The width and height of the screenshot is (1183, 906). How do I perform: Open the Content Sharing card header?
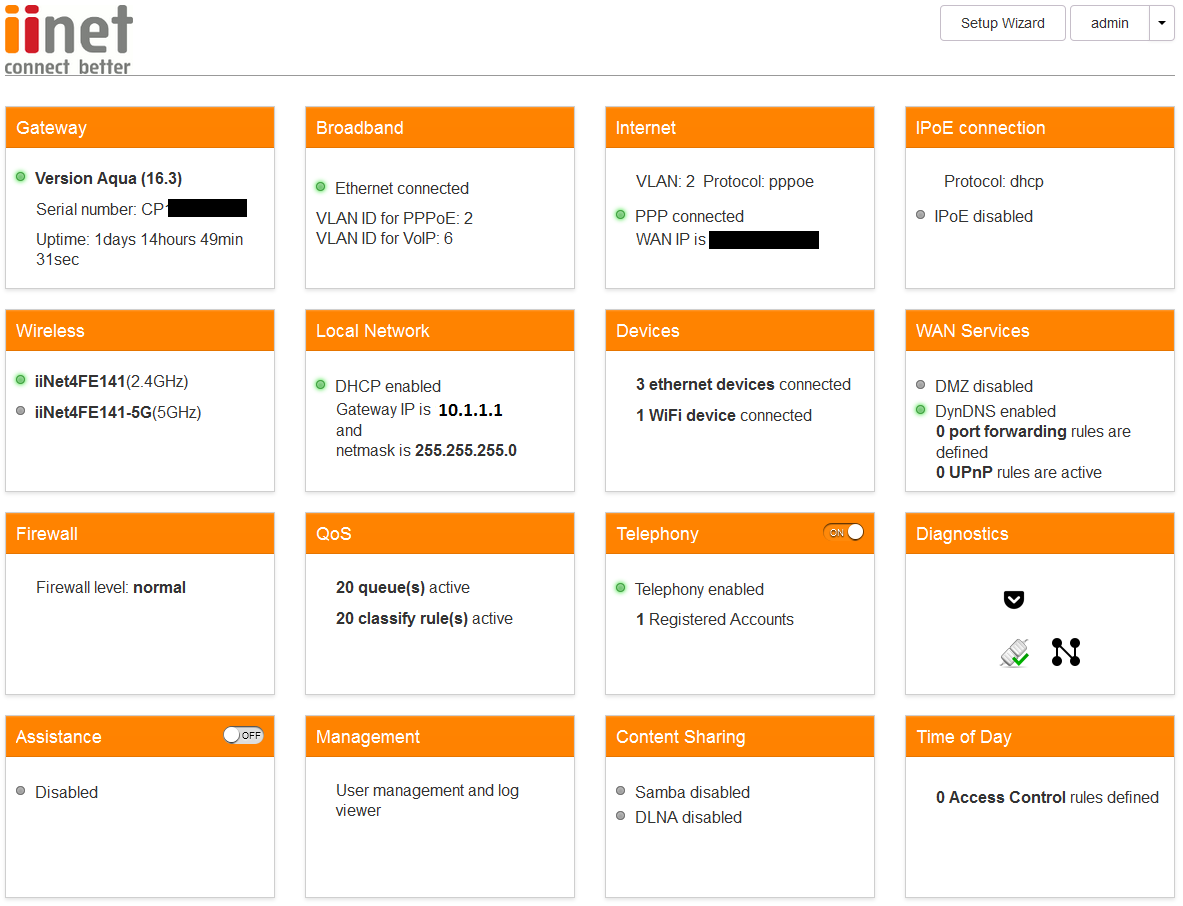tap(739, 736)
